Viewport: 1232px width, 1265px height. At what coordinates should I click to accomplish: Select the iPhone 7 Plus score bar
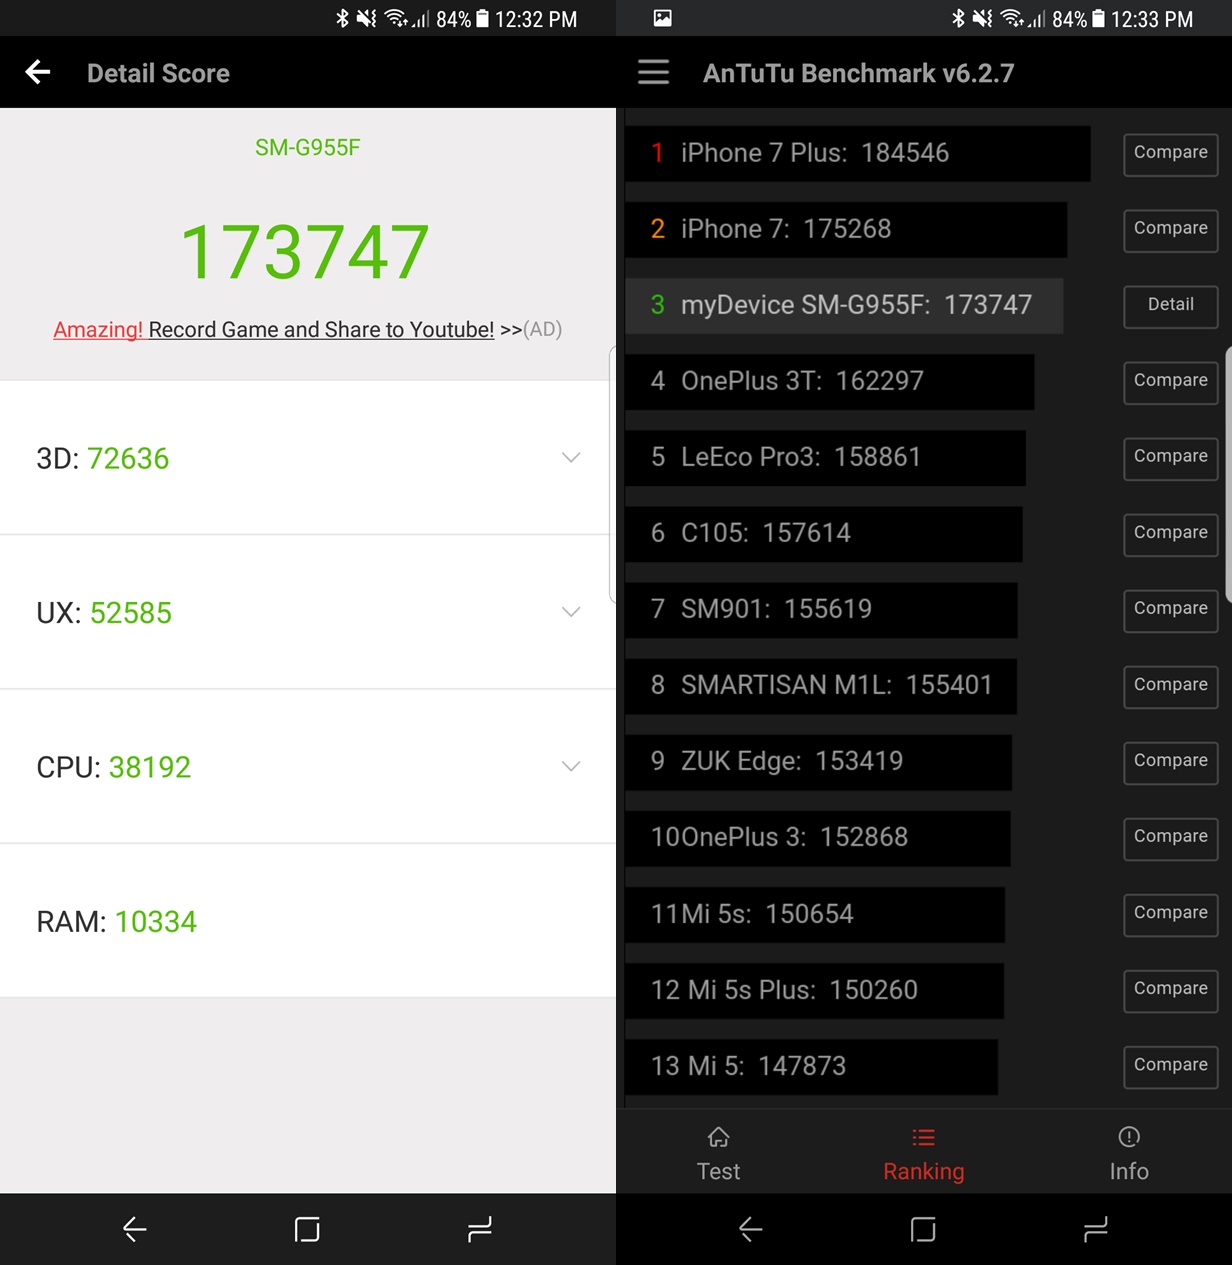pyautogui.click(x=858, y=153)
